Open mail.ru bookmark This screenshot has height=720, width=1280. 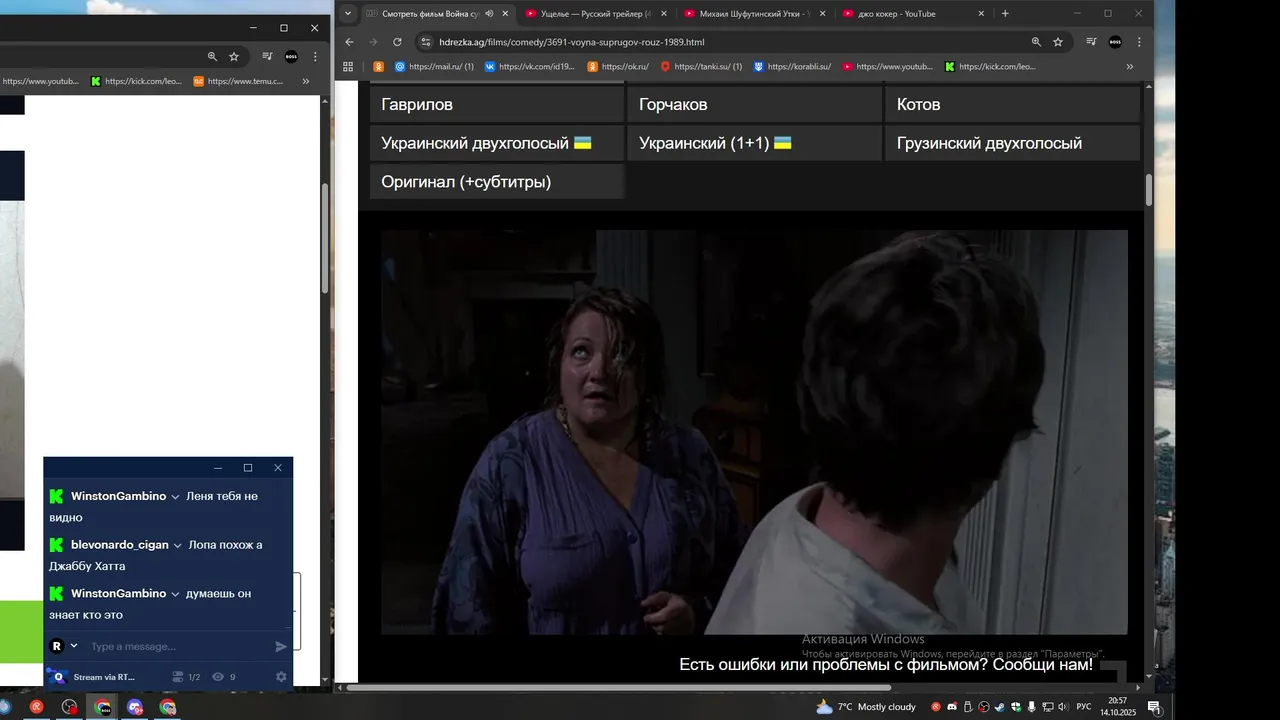pos(433,67)
